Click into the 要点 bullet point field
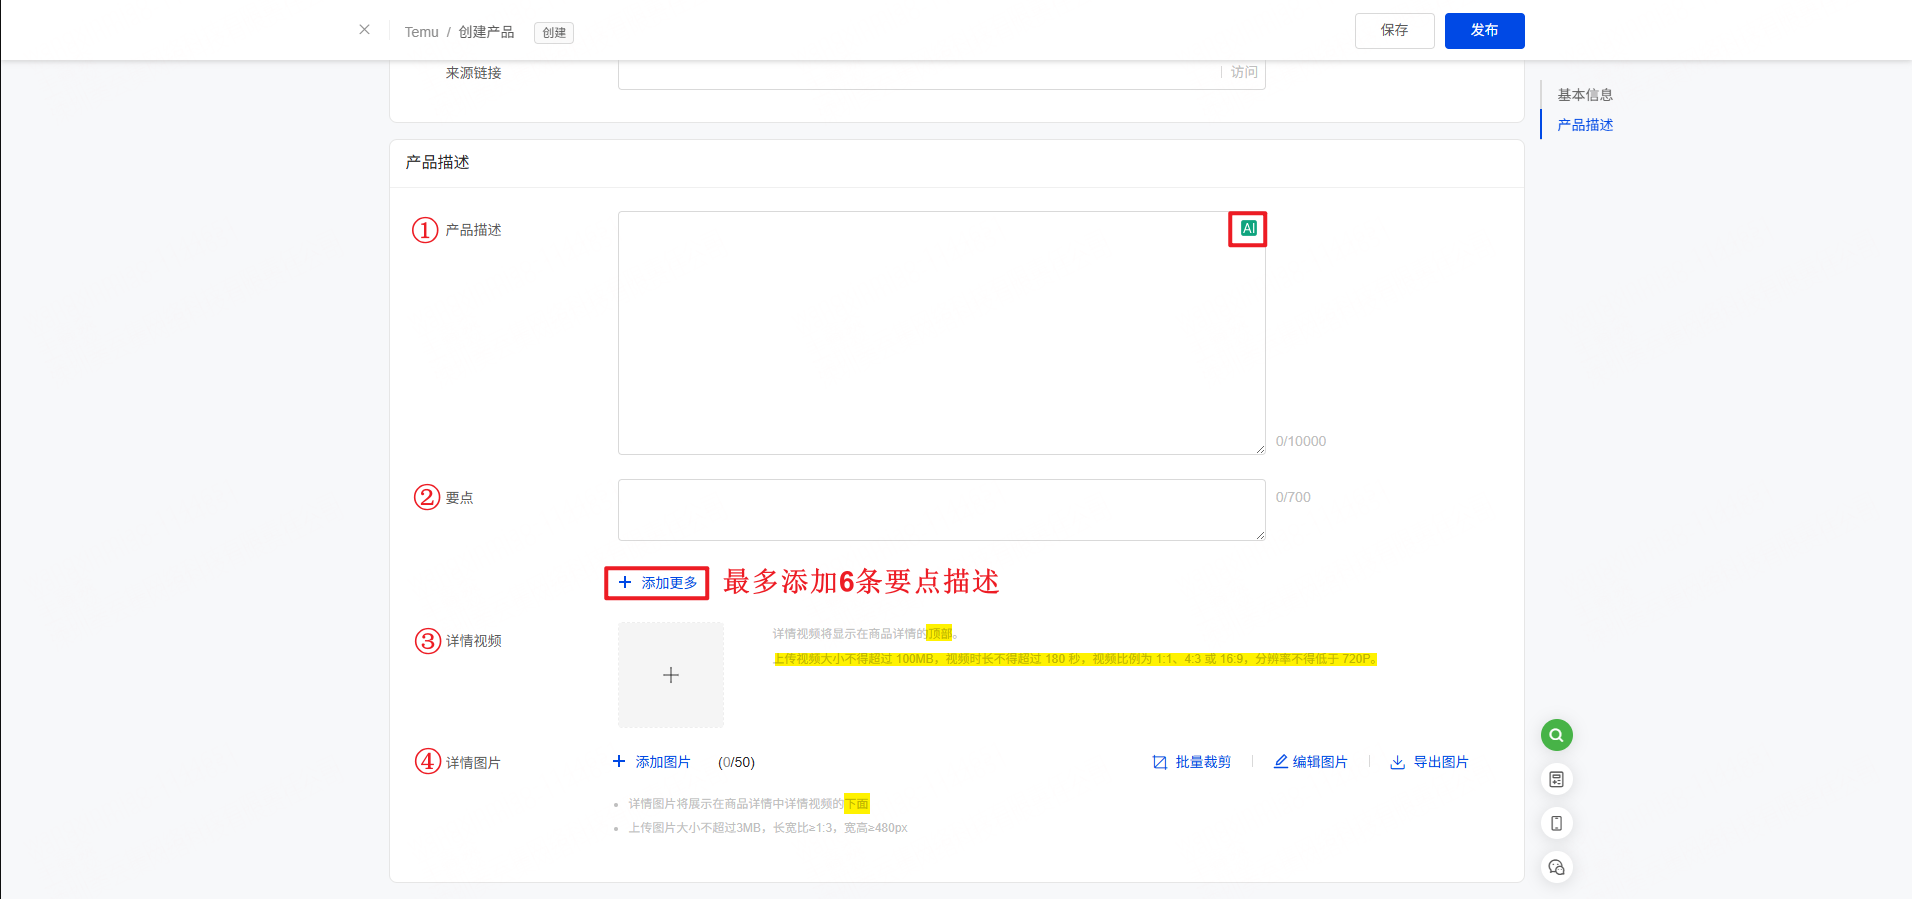The height and width of the screenshot is (899, 1912). 940,510
